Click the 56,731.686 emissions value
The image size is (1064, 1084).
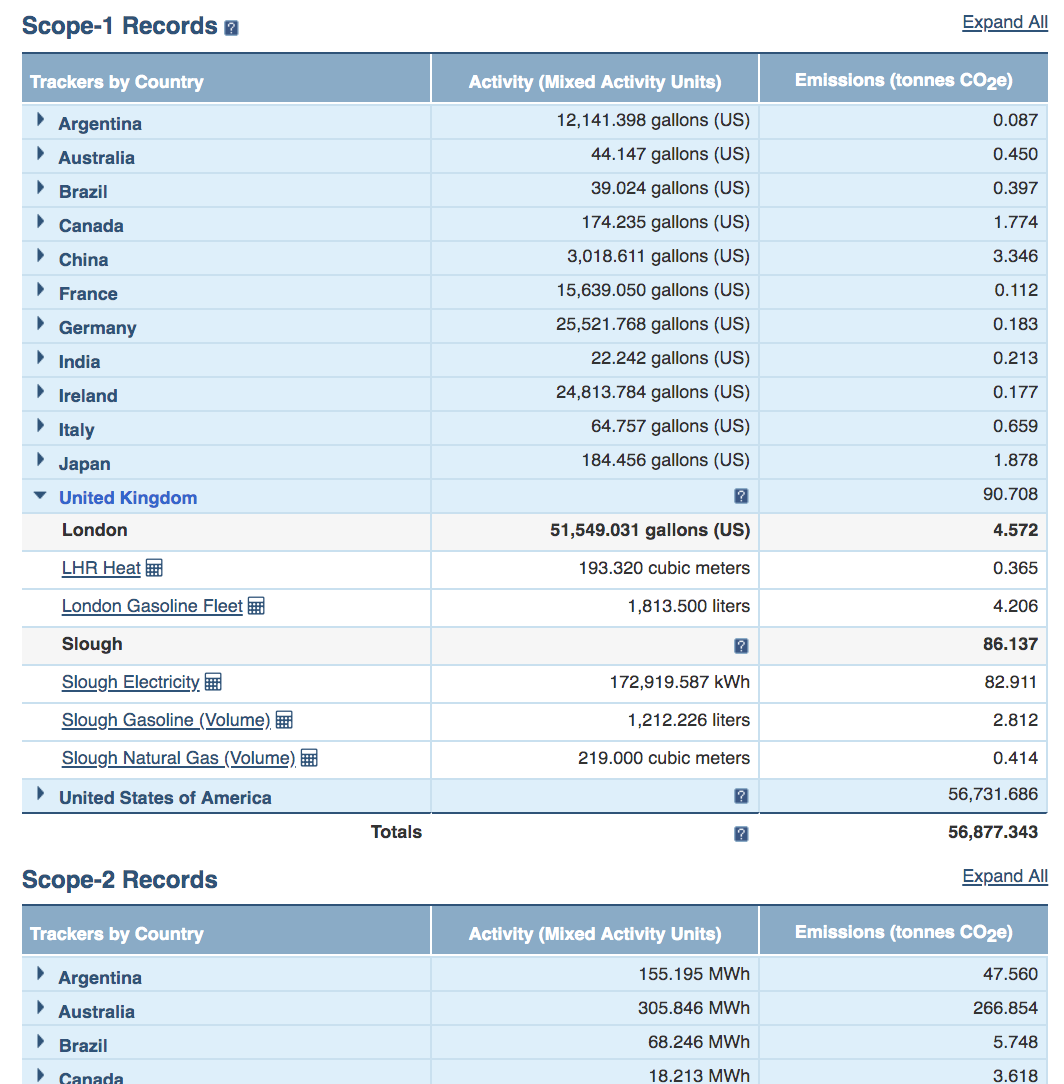point(993,794)
